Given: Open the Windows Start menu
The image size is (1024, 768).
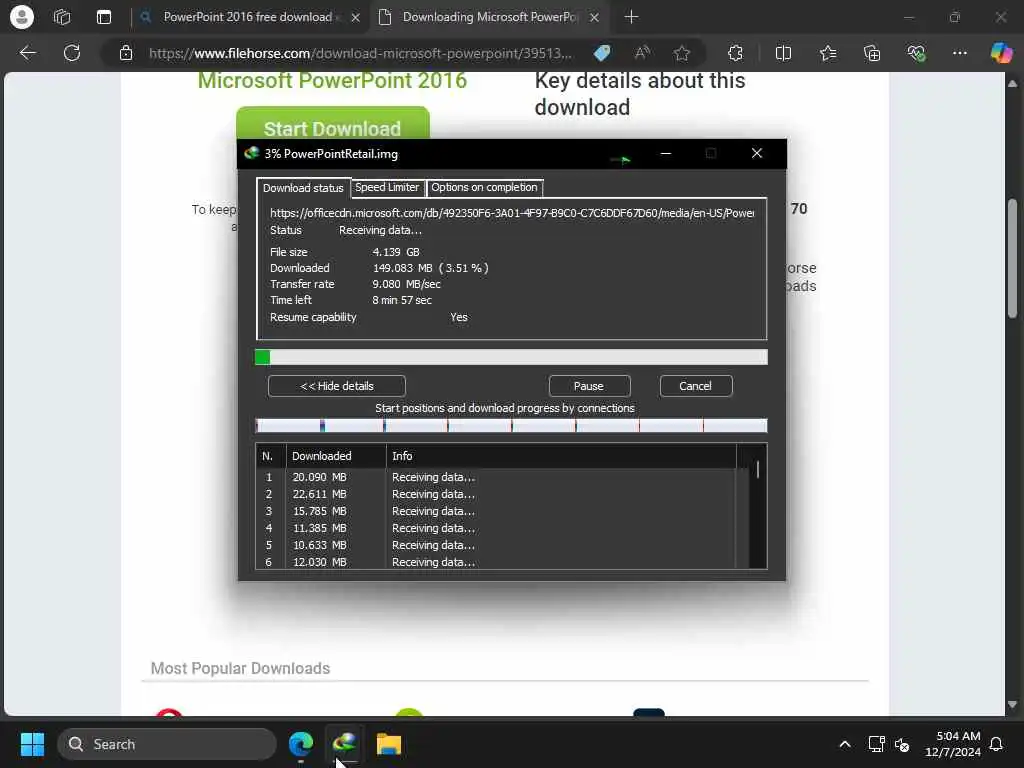Looking at the screenshot, I should pos(32,744).
